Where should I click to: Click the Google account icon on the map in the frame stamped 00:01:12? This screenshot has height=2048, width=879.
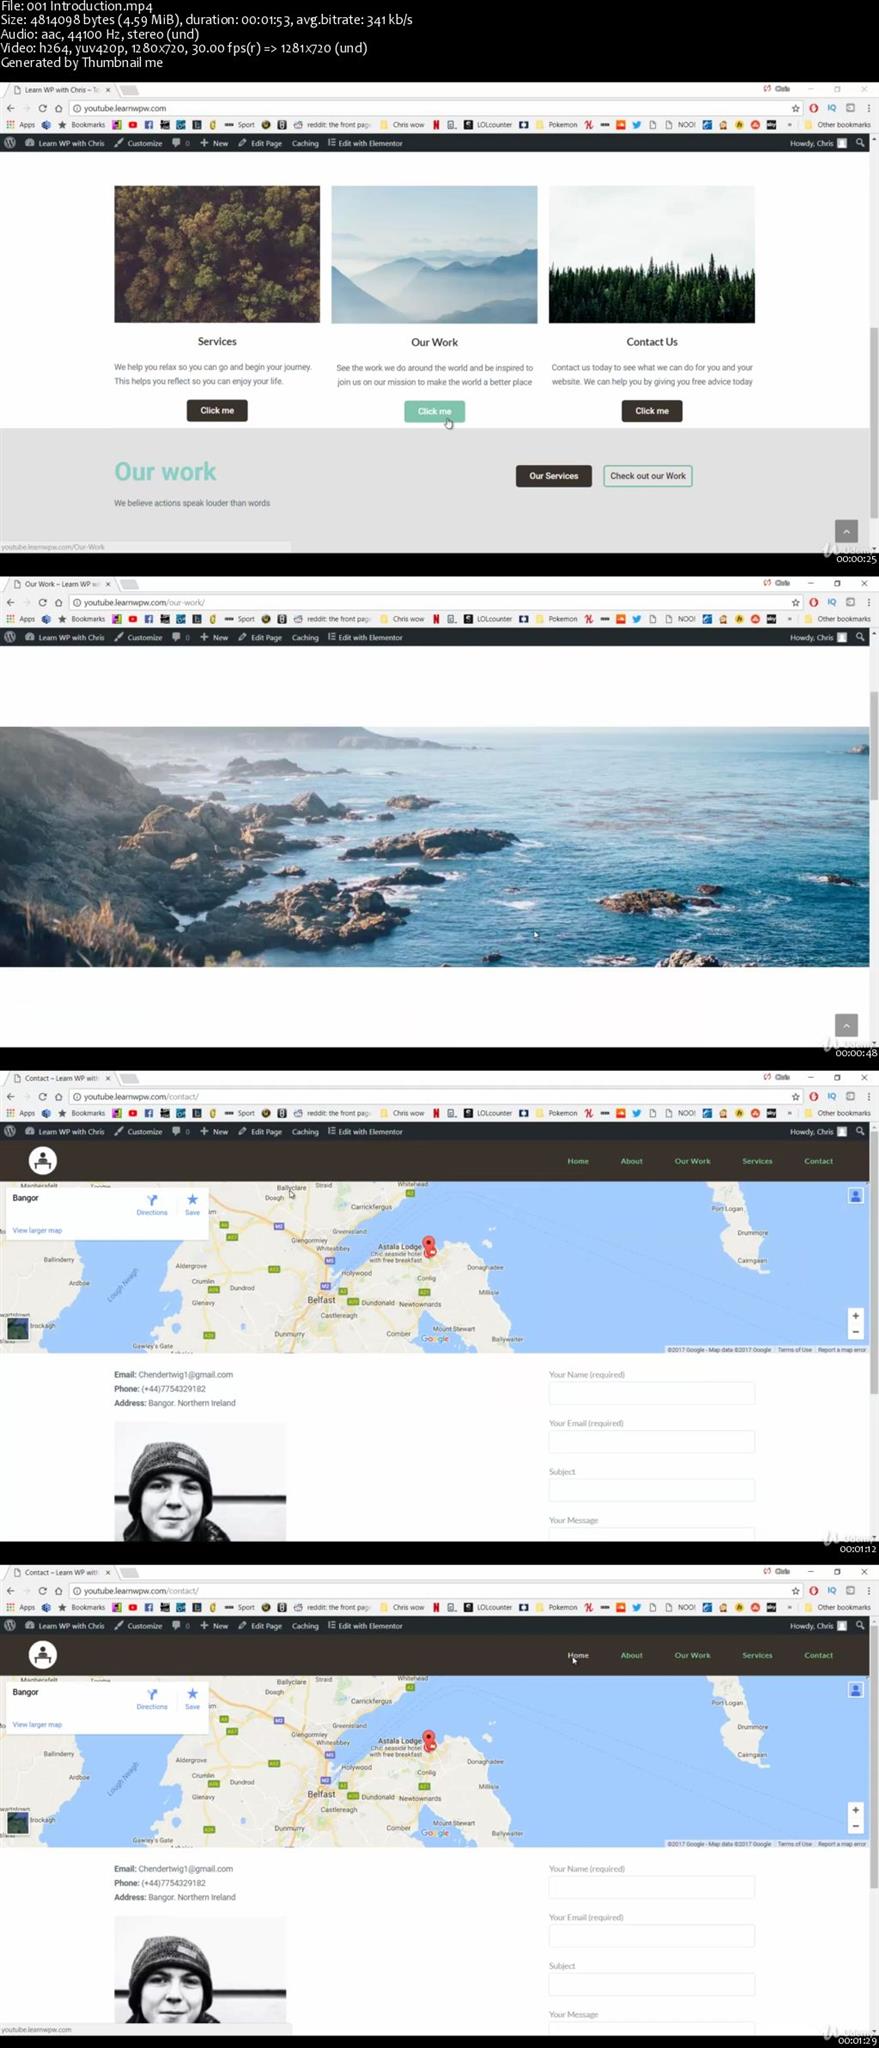coord(856,1195)
